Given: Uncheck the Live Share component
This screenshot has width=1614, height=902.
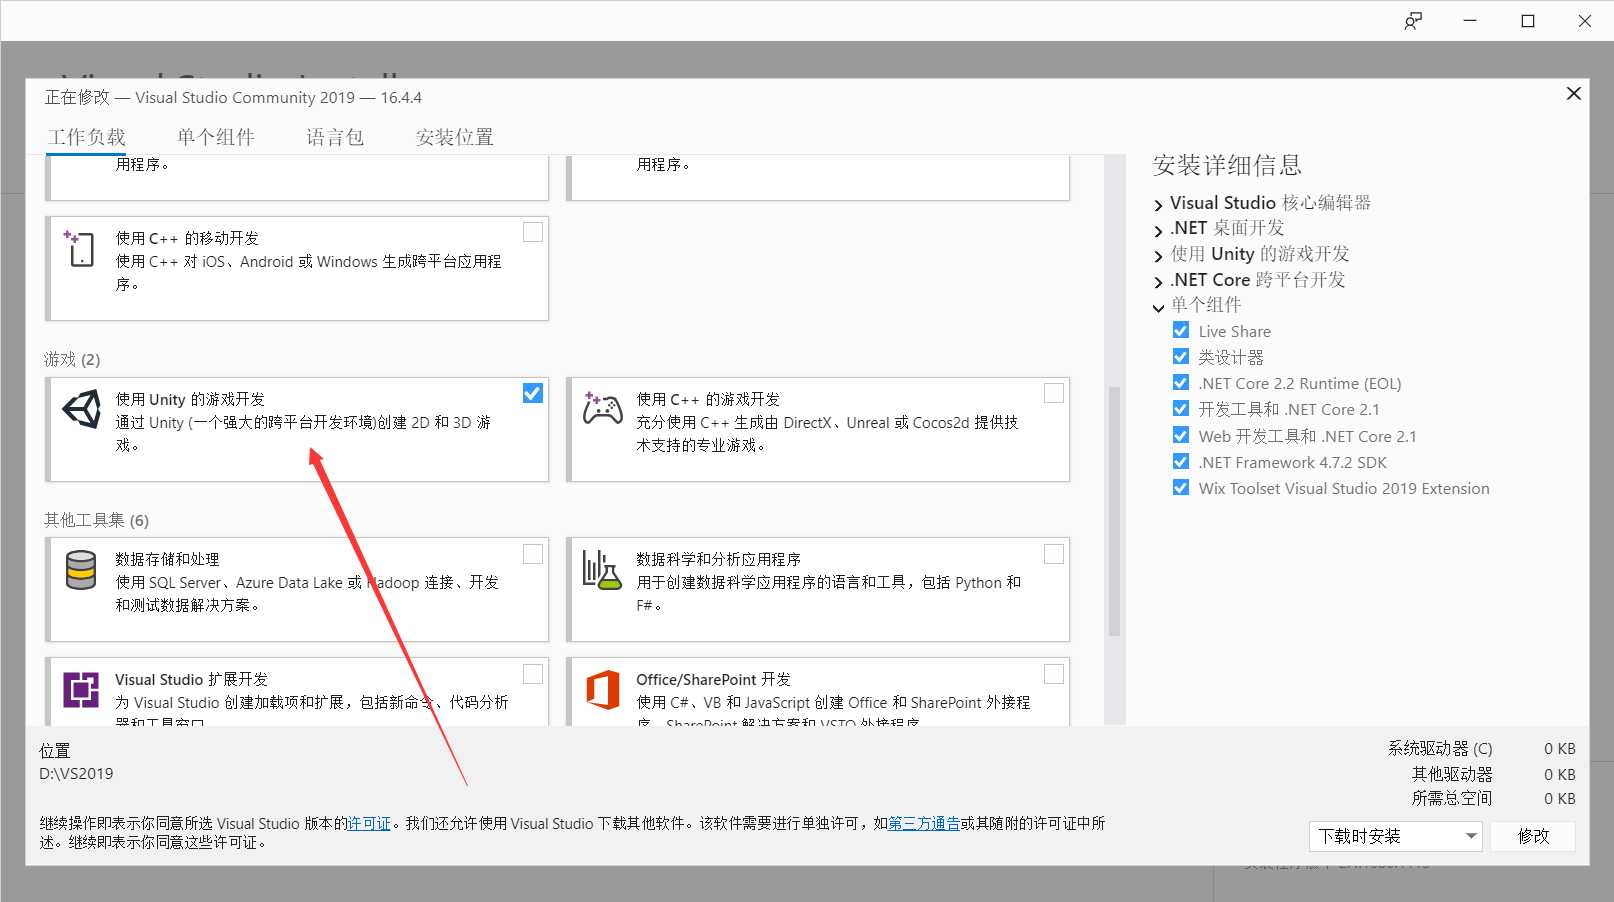Looking at the screenshot, I should click(x=1180, y=330).
